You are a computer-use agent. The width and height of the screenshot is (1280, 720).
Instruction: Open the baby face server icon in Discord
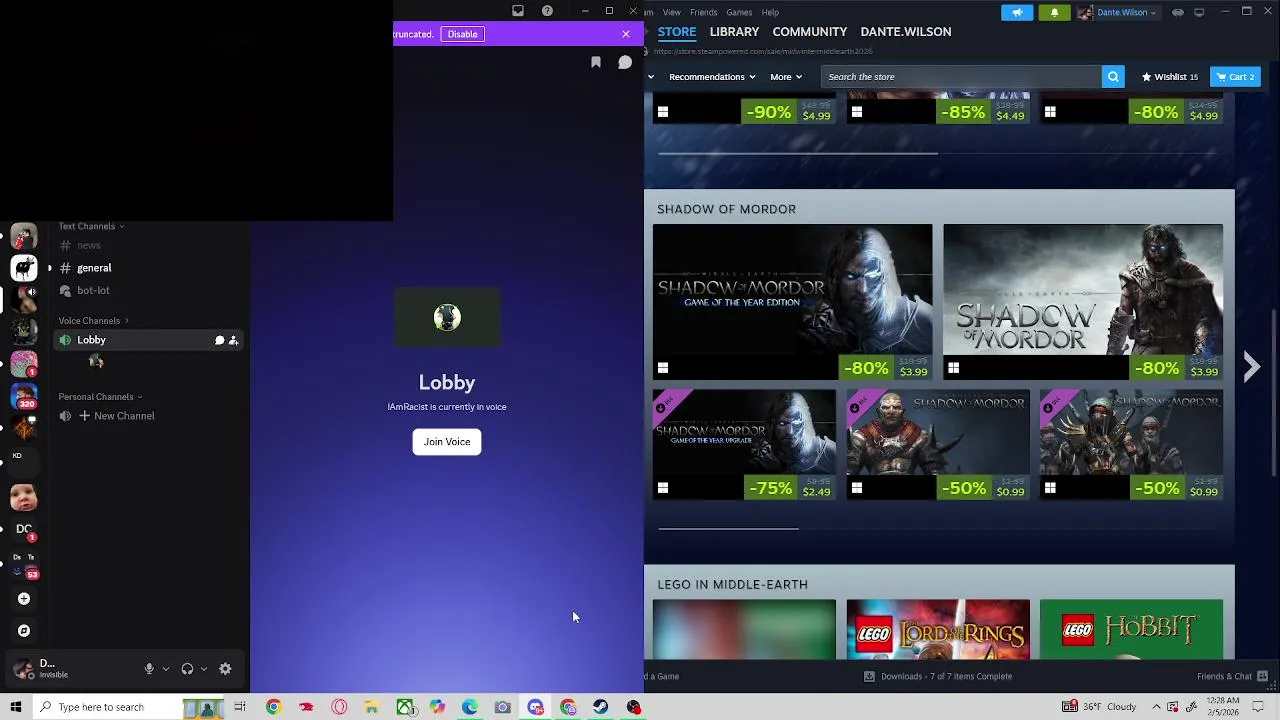[24, 497]
